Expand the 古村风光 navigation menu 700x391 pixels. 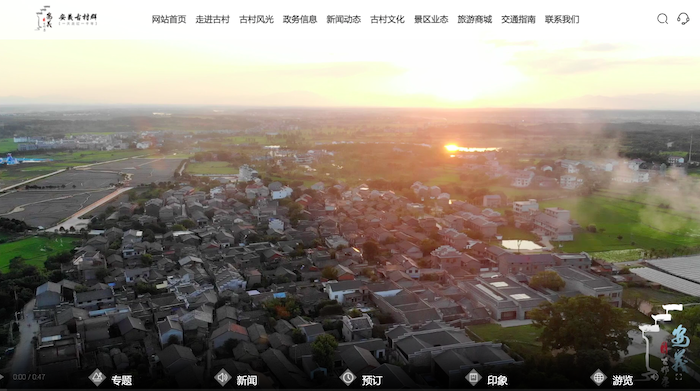(256, 19)
